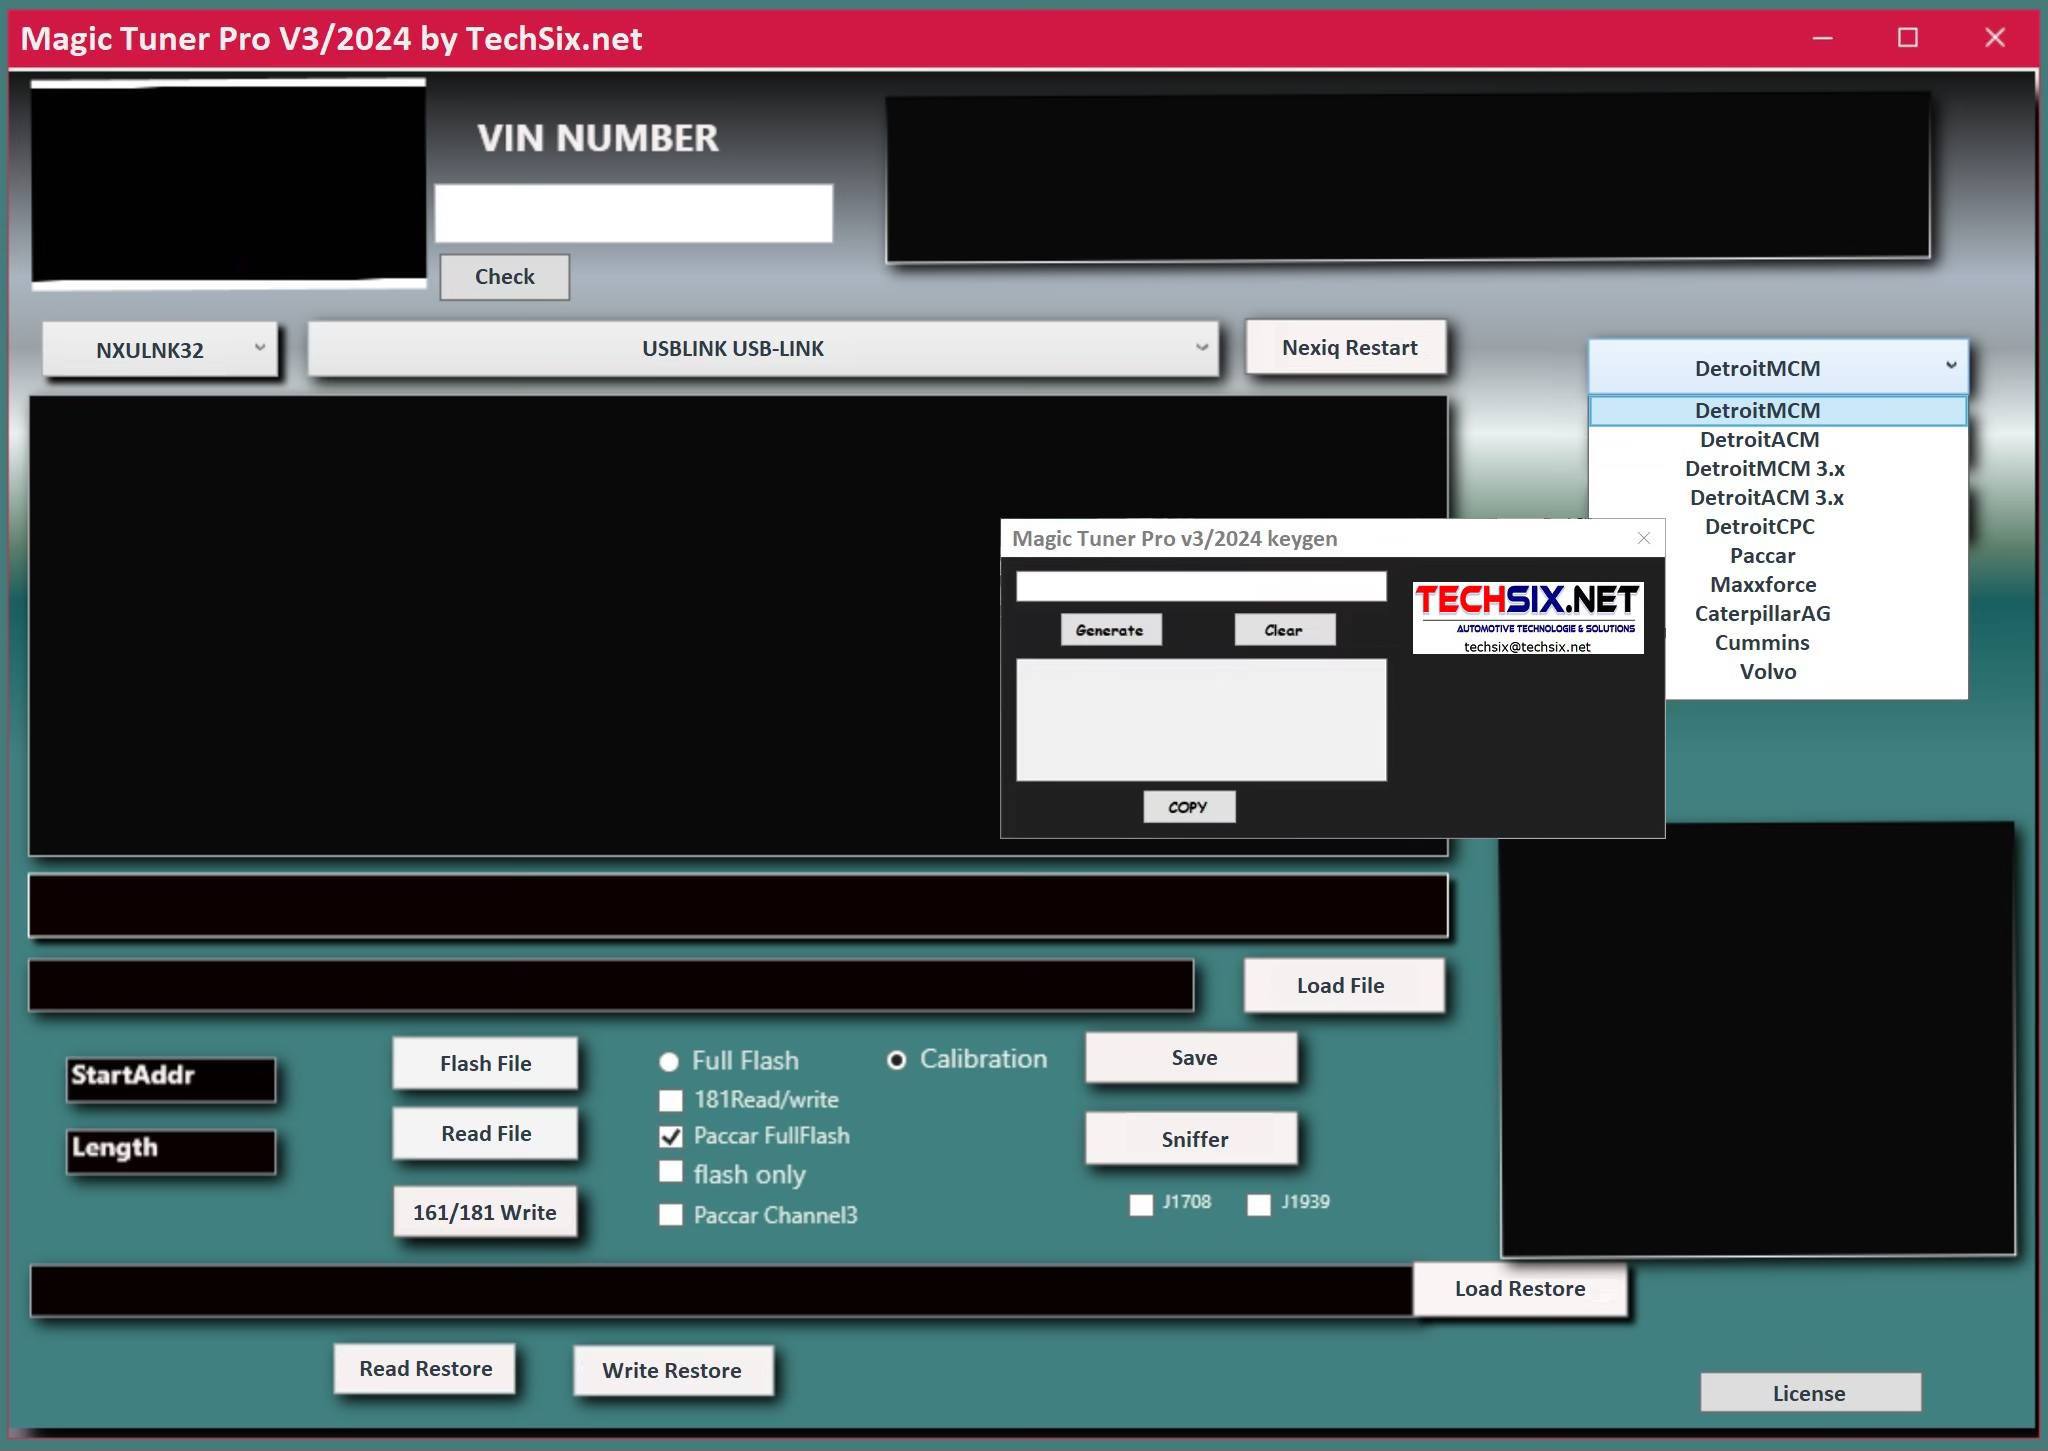The height and width of the screenshot is (1451, 2048).
Task: Click the Load File button
Action: (1344, 986)
